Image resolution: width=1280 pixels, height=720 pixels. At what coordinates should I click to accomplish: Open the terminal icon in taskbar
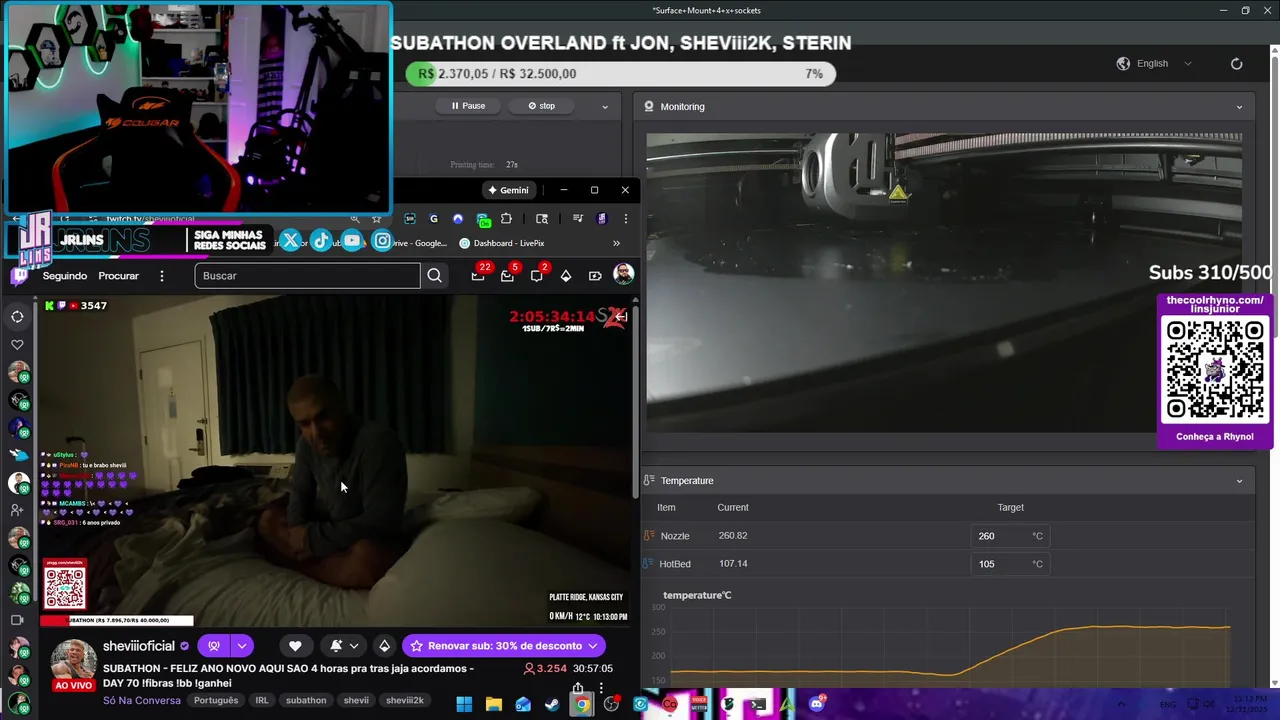[x=757, y=704]
